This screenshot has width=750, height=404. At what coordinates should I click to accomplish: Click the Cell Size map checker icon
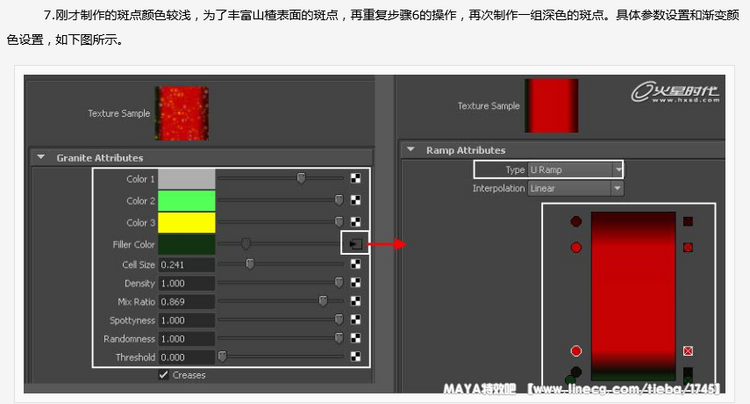(x=355, y=265)
